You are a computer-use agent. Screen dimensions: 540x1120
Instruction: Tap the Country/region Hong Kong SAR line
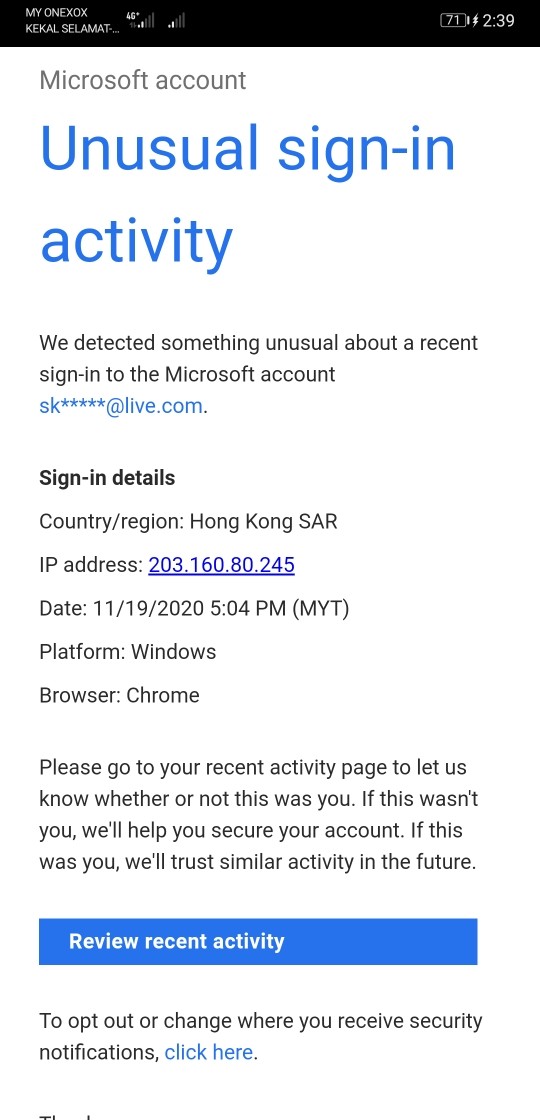pyautogui.click(x=188, y=521)
